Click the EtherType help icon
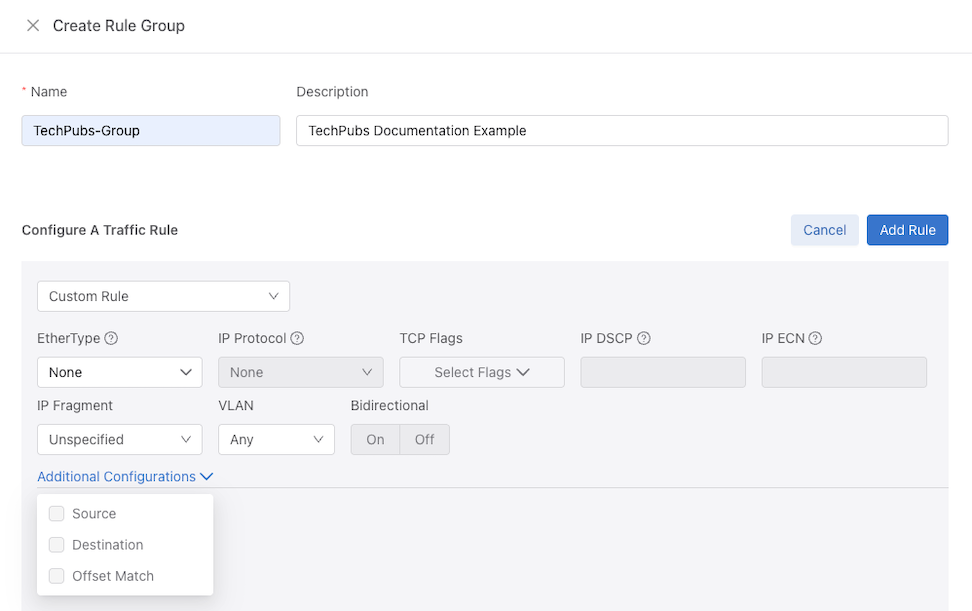Screen dimensions: 972x611 [111, 338]
